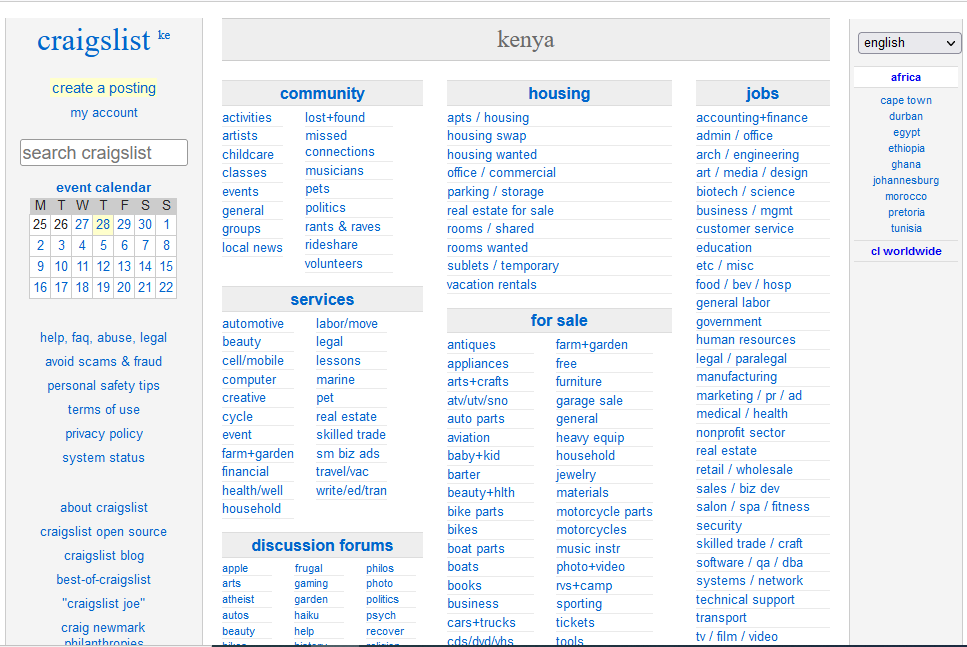Switch to johannesburg site
The image size is (967, 647).
pos(905,181)
